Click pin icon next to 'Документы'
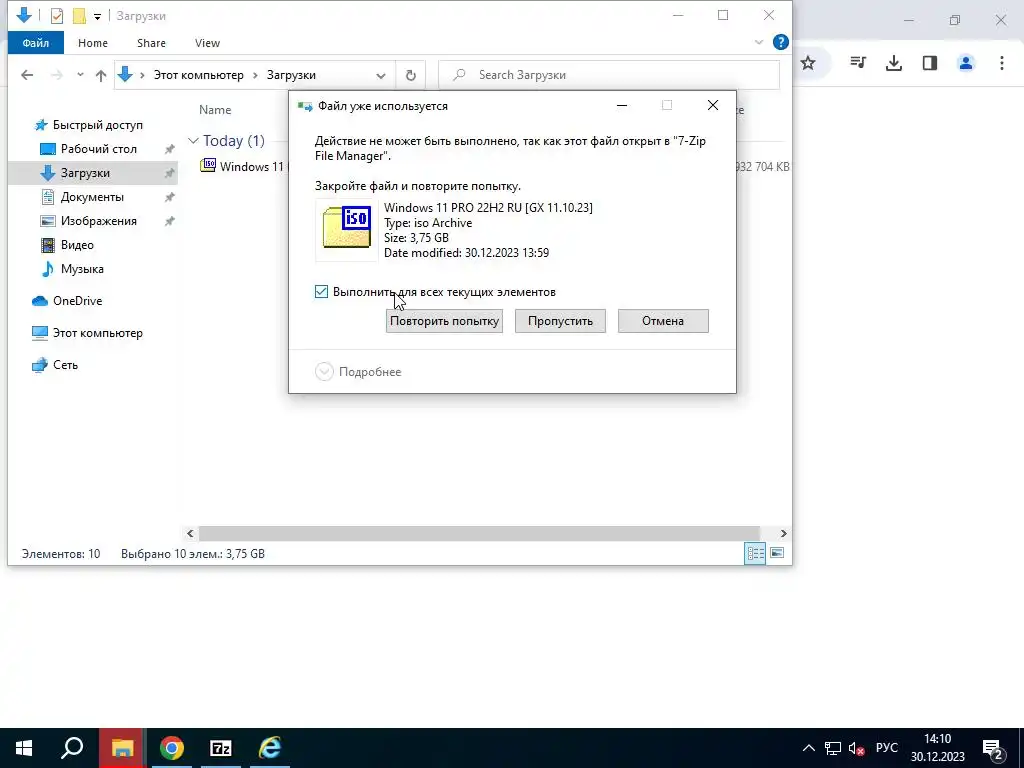 (169, 197)
